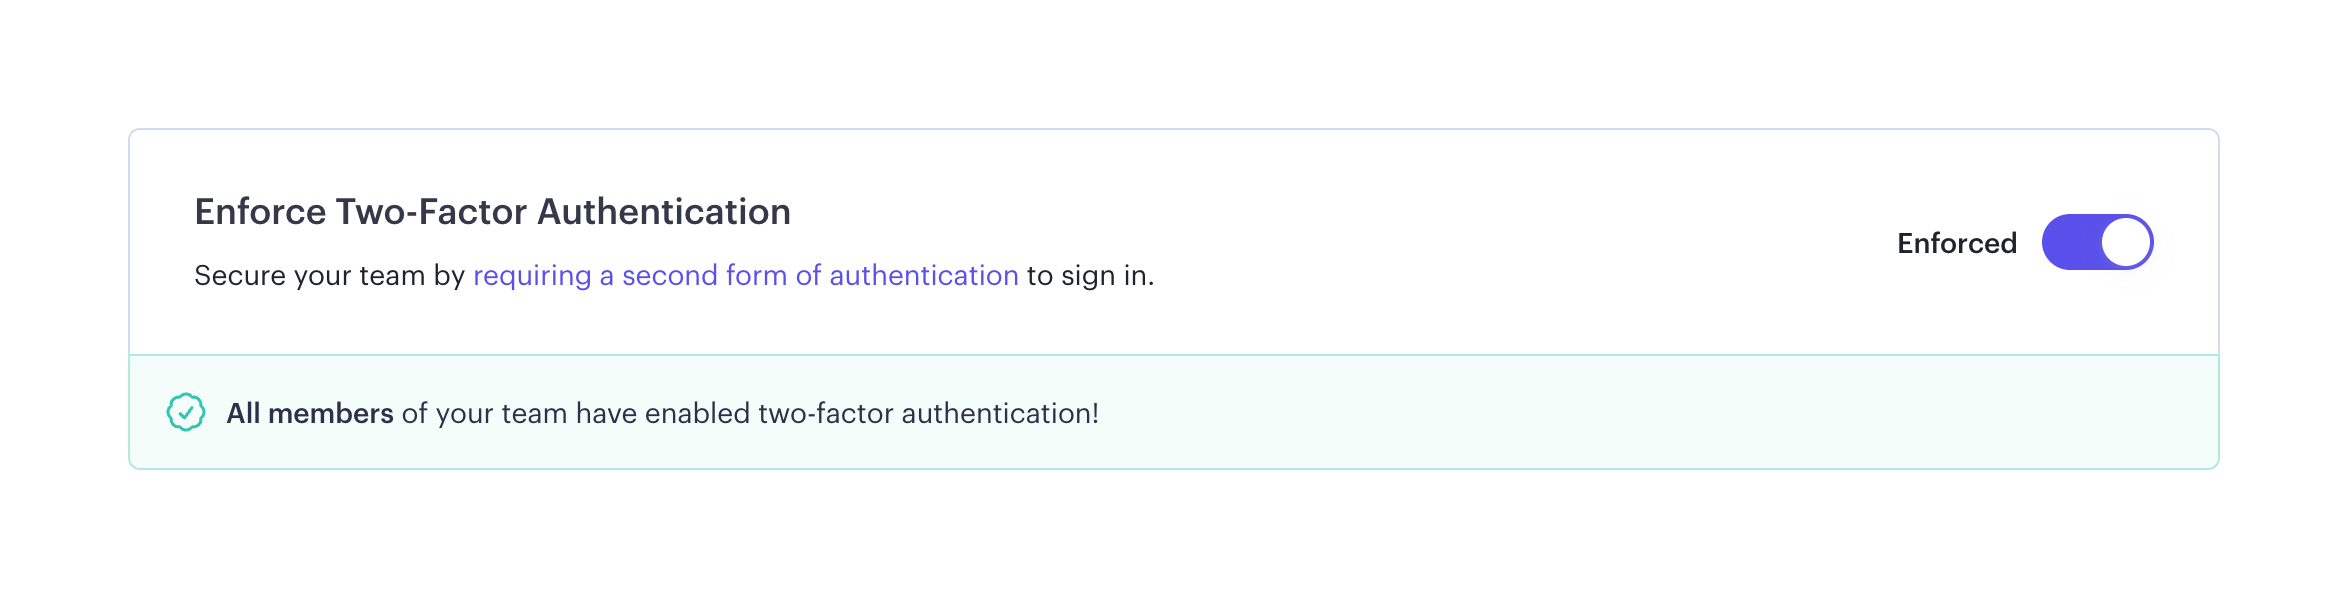Click the 'Enforced' label beside the switch
Viewport: 2348px width, 598px height.
click(x=1956, y=243)
